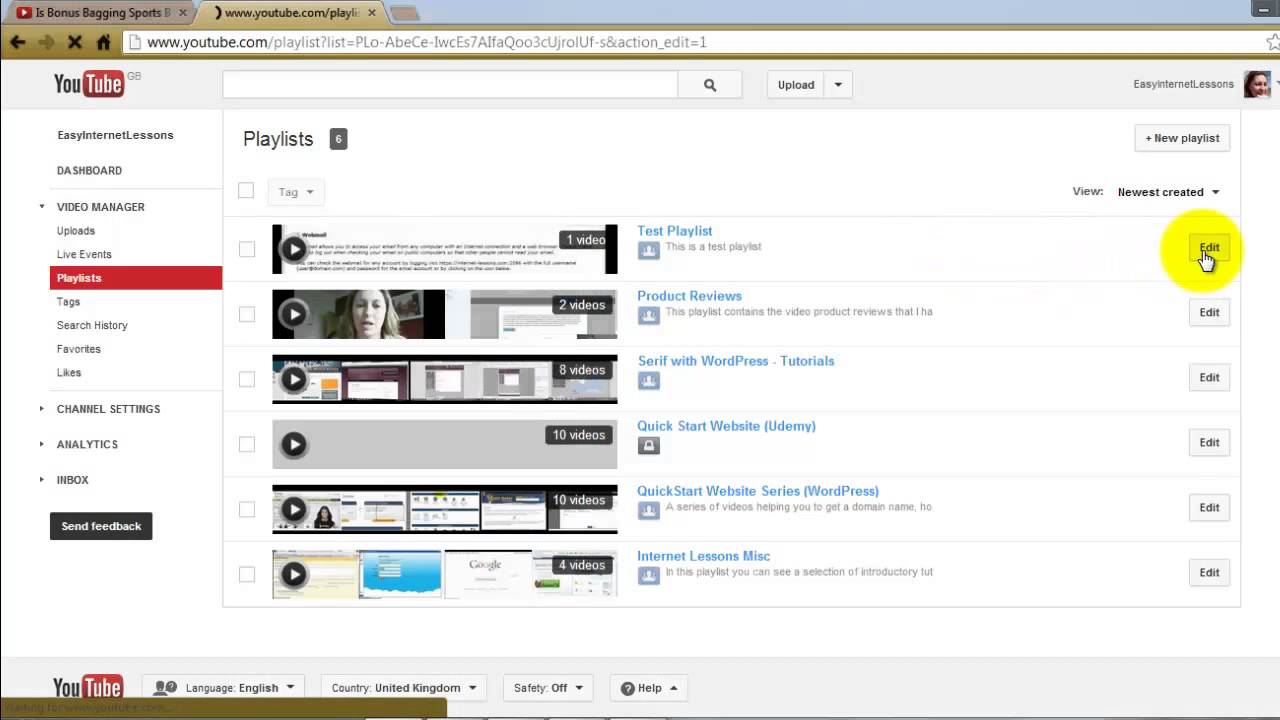Edit the Serif with WordPress playlist
Screen dimensions: 1280x720
[1209, 378]
